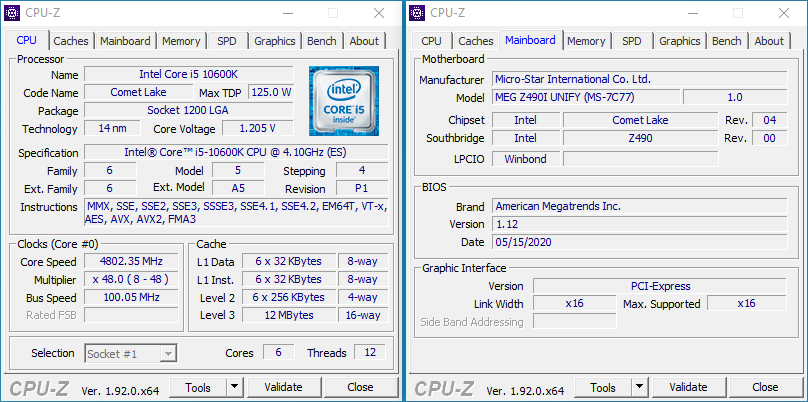808x402 pixels.
Task: Open the Memory tab in right window
Action: coord(586,41)
